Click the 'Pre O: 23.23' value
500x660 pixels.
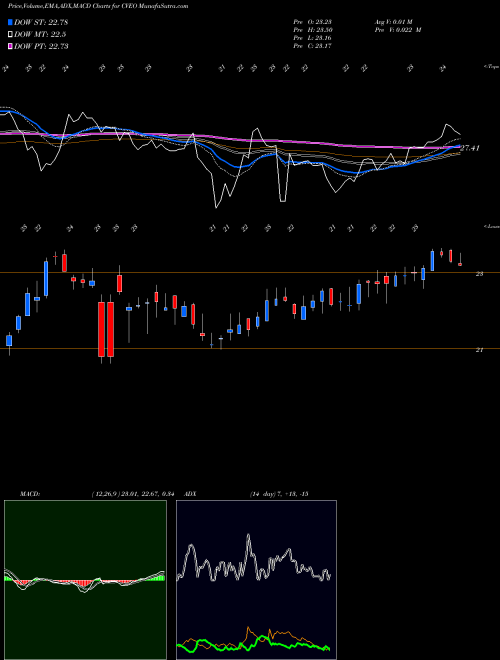[x=312, y=22]
